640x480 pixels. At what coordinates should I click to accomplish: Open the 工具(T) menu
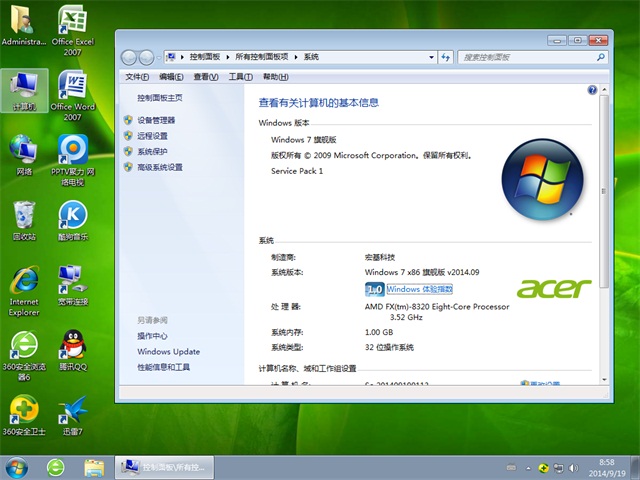tap(240, 77)
